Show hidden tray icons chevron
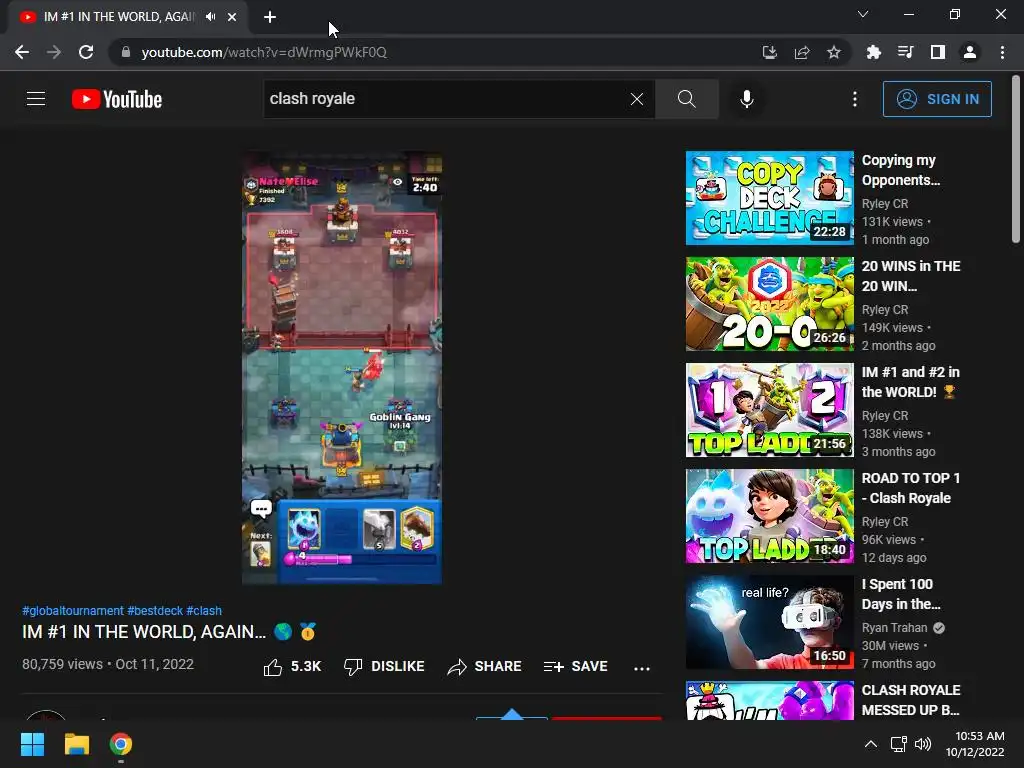Screen dimensions: 1024x768 pos(871,744)
